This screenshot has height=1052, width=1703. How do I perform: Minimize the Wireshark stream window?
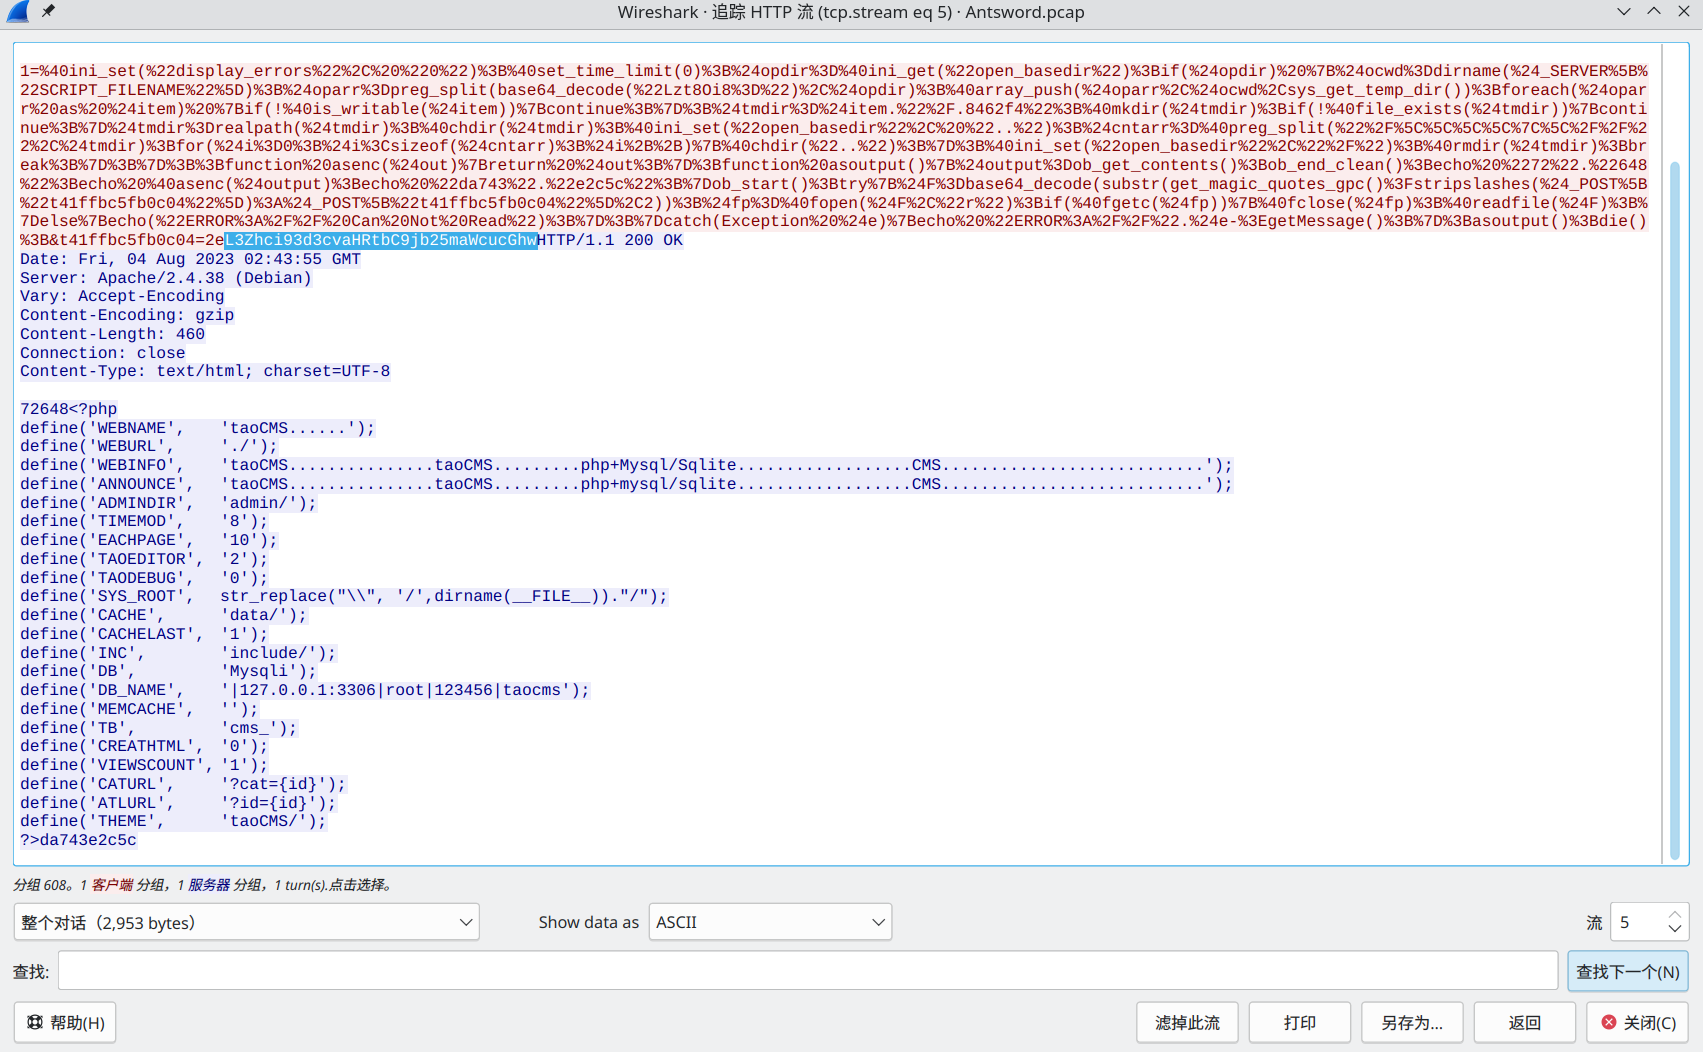tap(1624, 11)
